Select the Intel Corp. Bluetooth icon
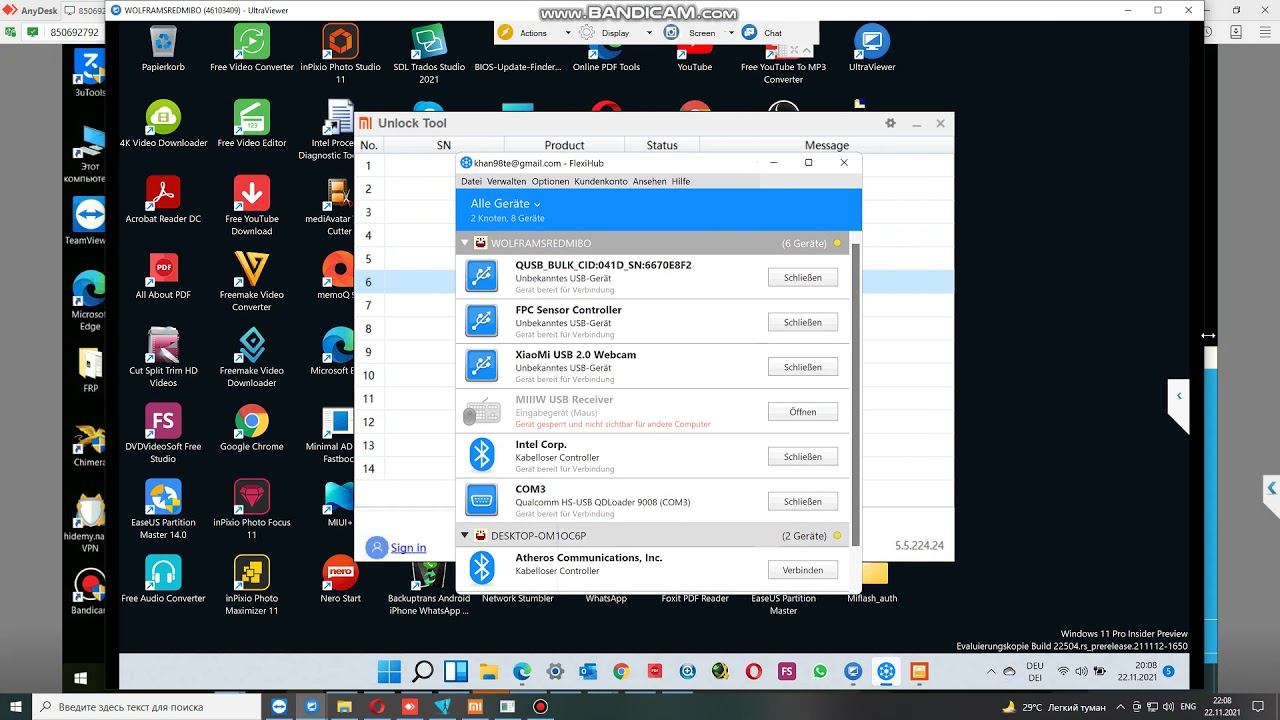 [x=482, y=456]
